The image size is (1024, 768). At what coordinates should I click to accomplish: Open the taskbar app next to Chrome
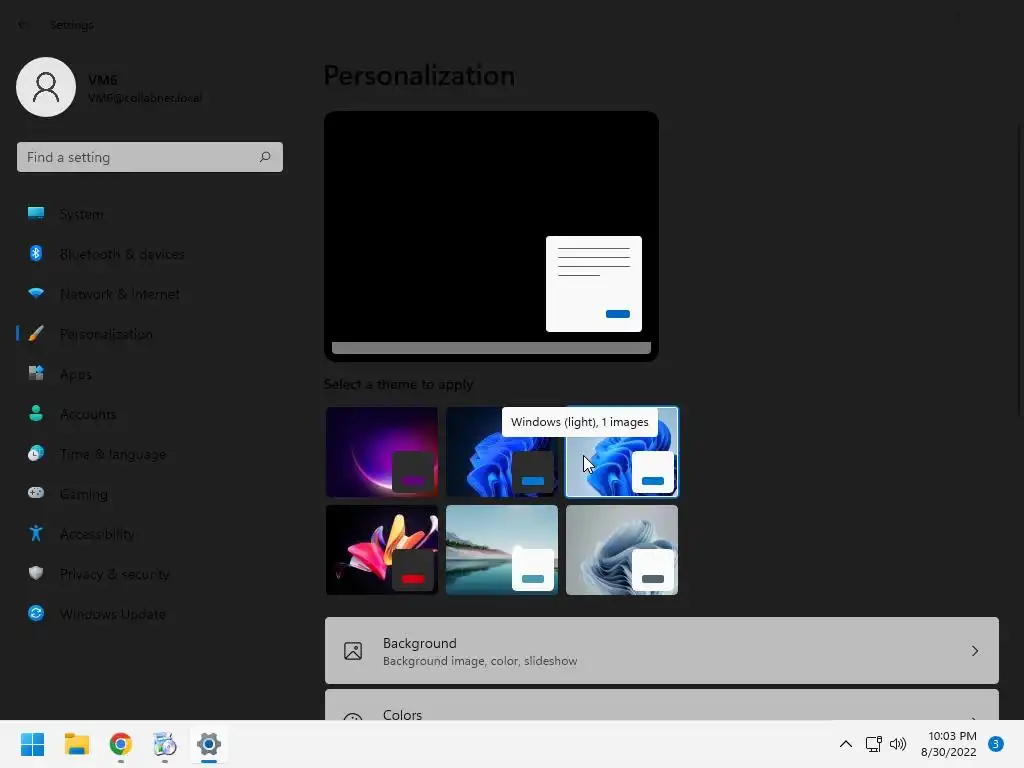165,744
